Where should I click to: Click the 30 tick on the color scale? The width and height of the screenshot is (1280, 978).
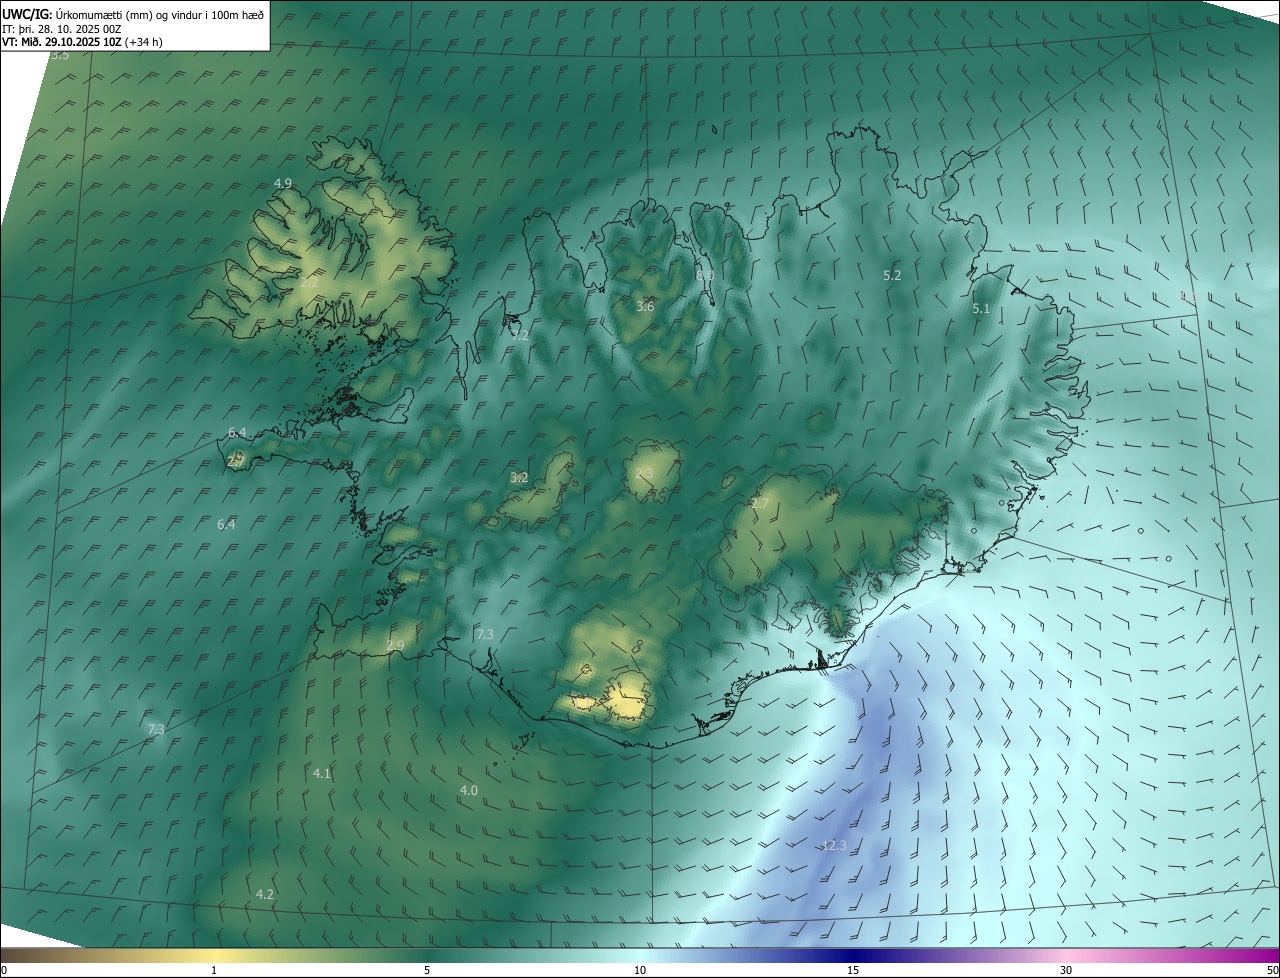1066,970
